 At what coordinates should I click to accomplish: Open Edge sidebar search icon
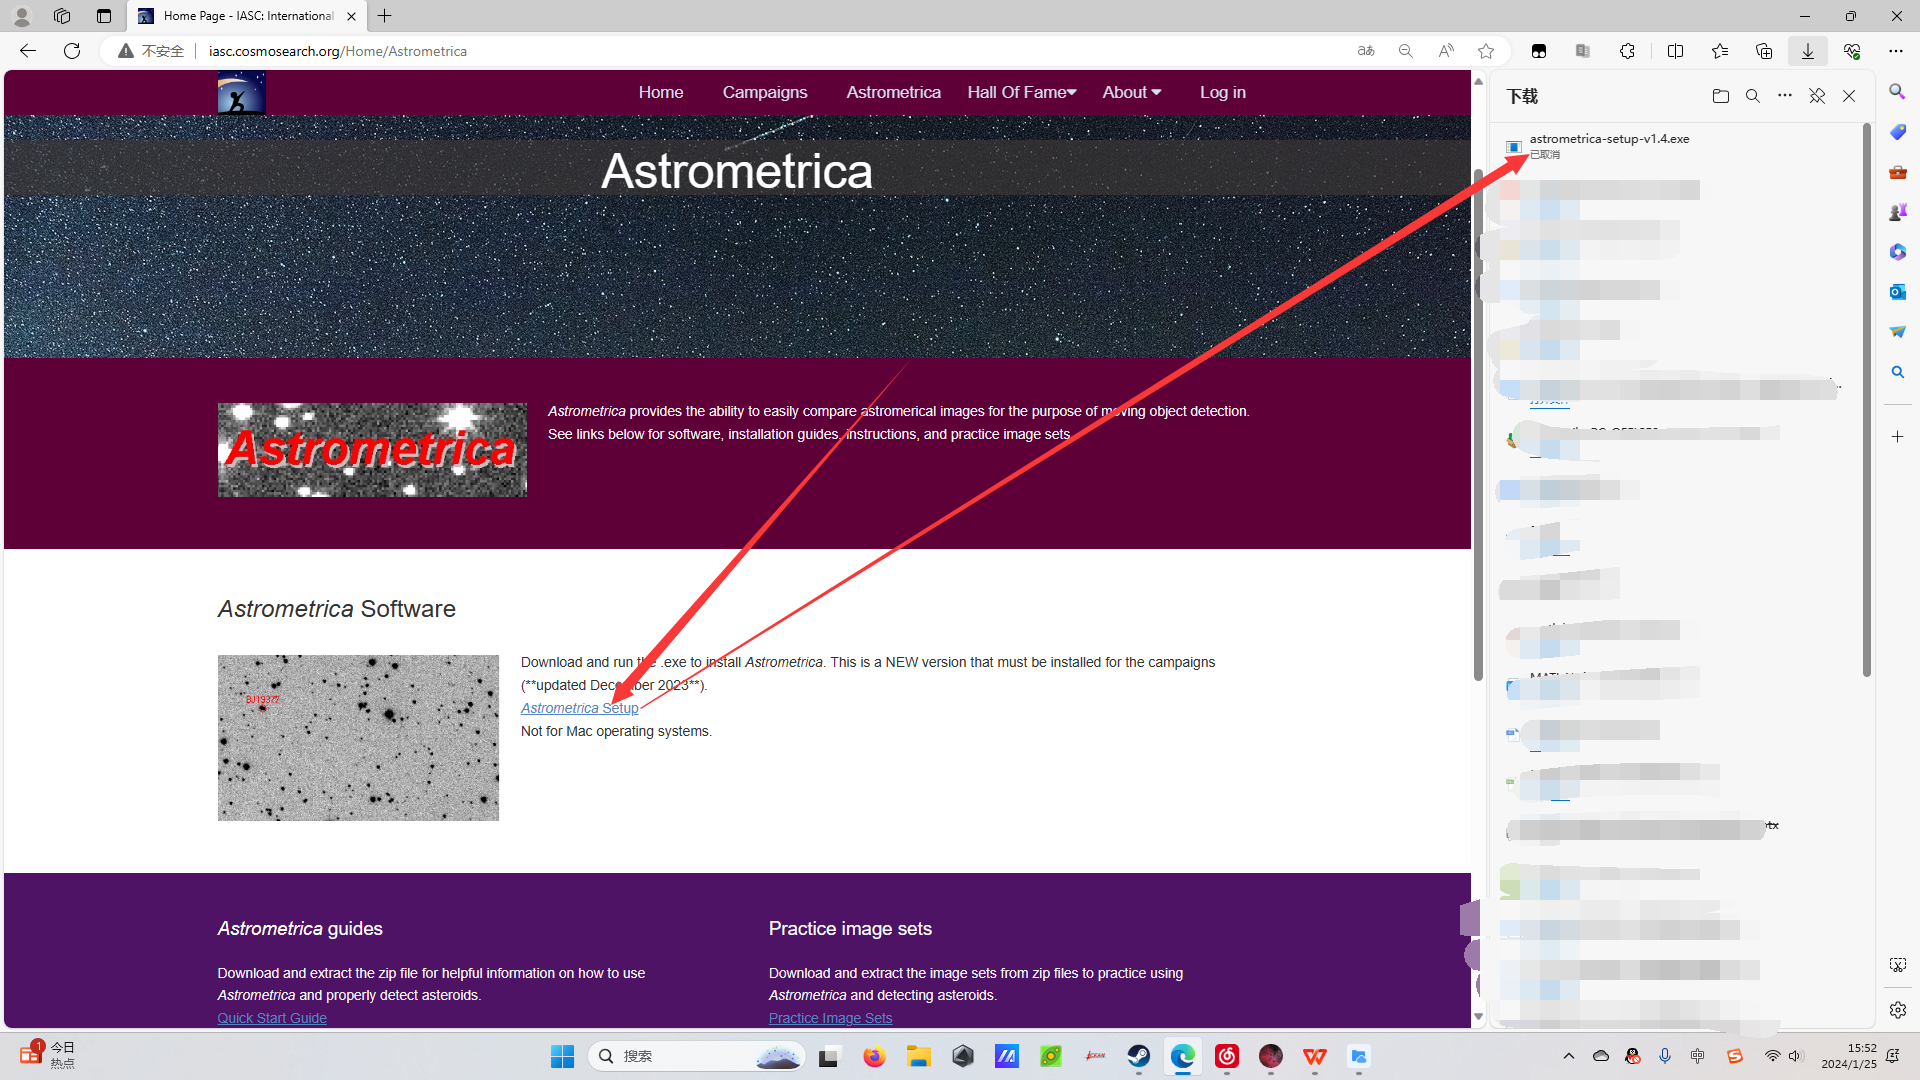coord(1897,92)
